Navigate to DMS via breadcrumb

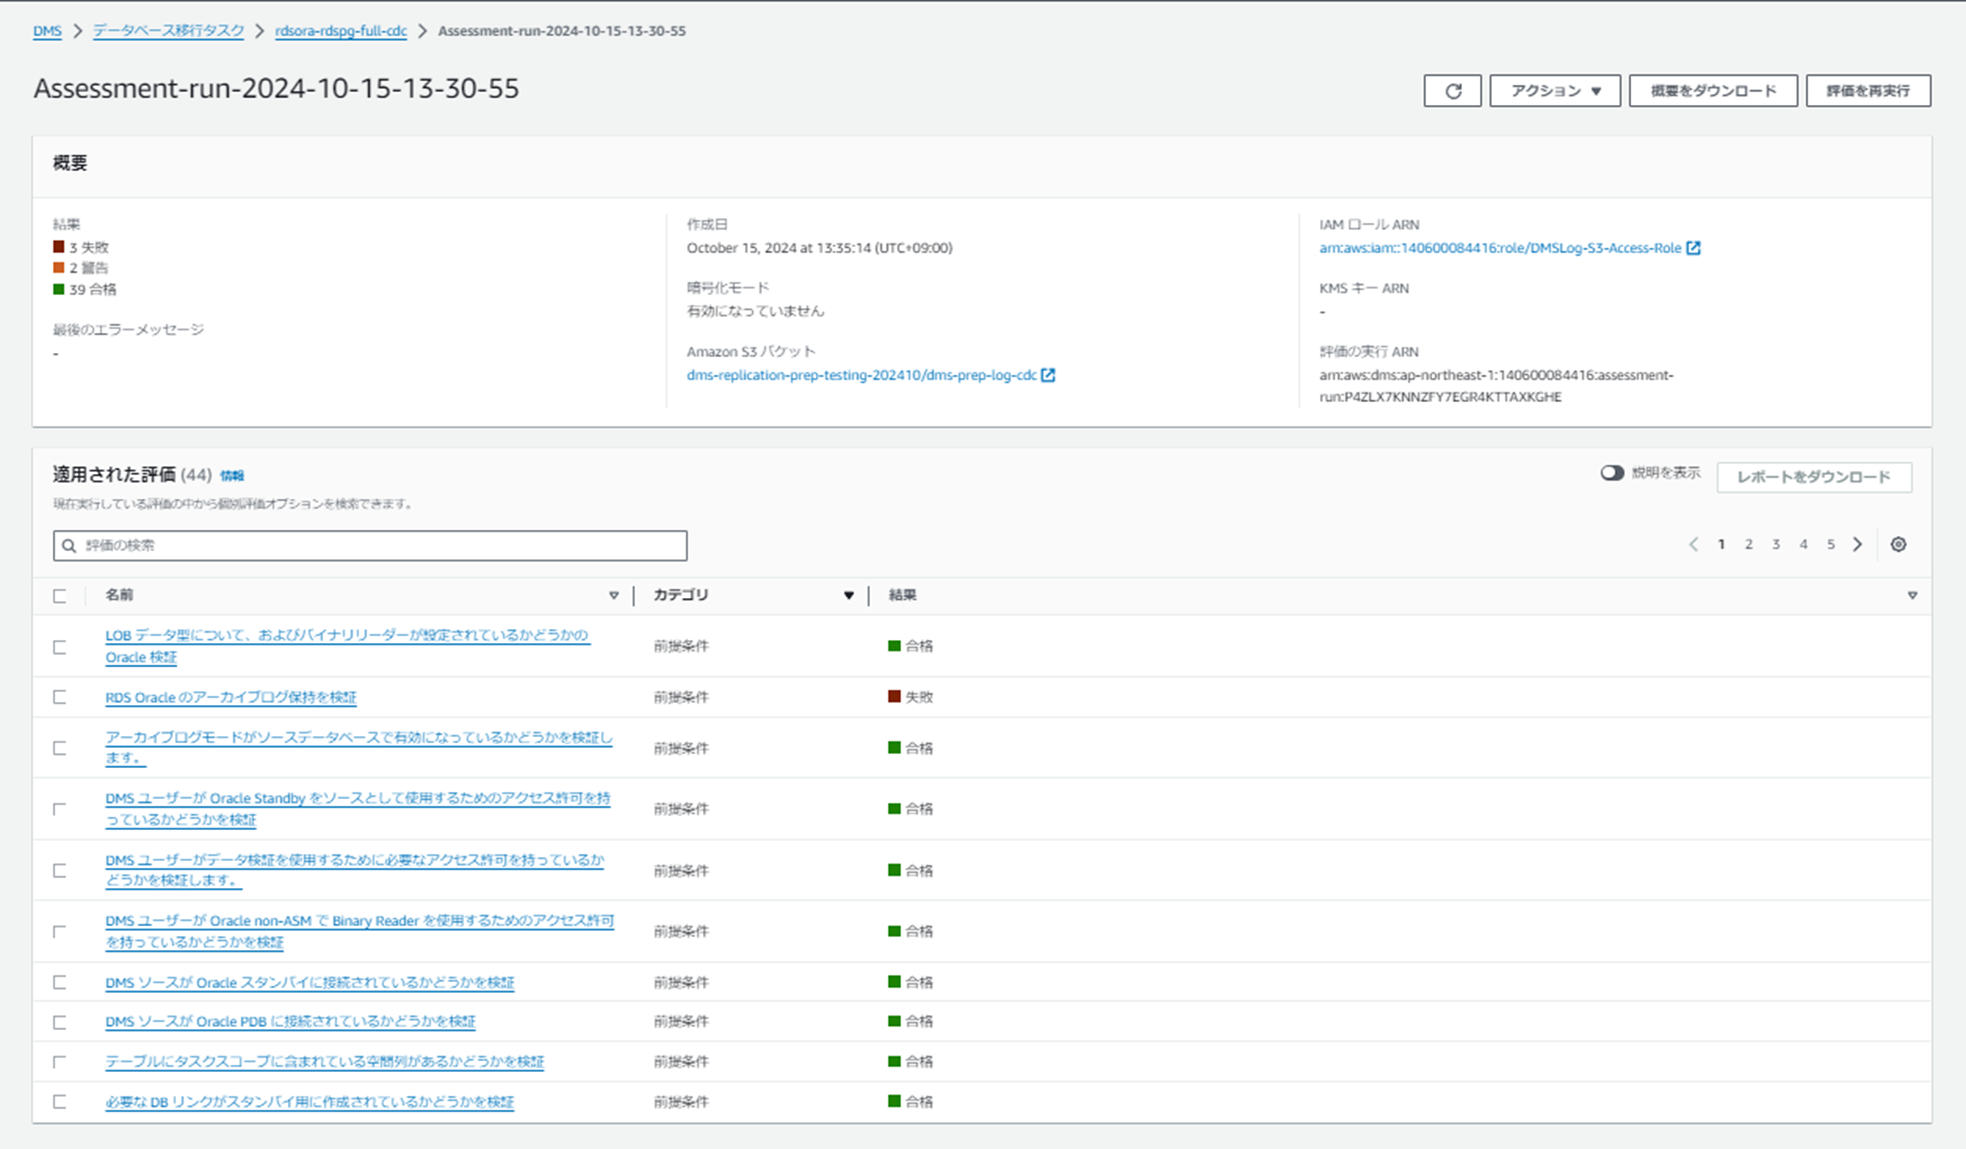coord(47,31)
